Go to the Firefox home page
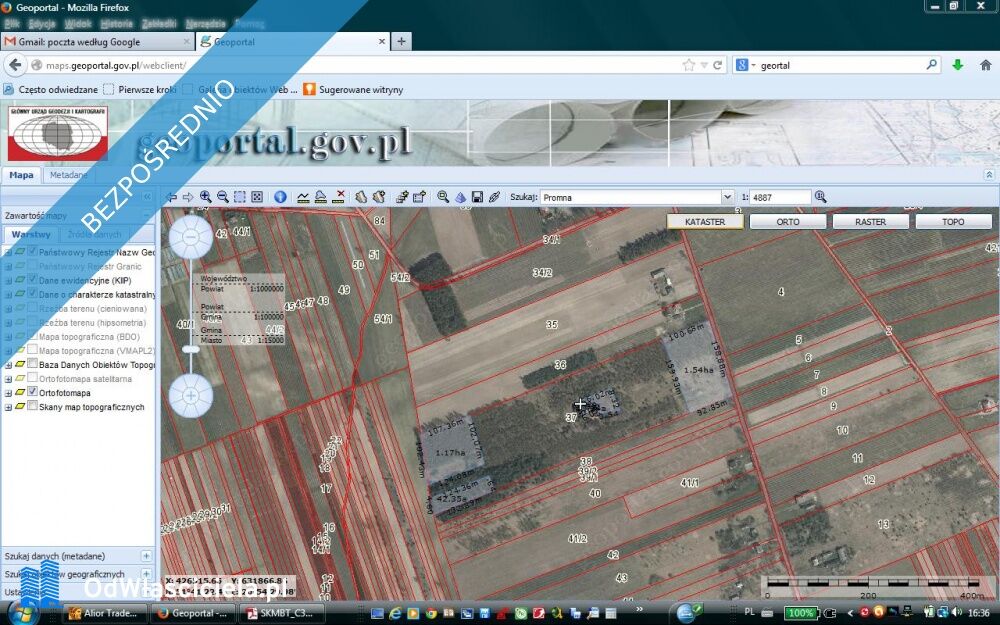This screenshot has height=625, width=1000. point(985,65)
